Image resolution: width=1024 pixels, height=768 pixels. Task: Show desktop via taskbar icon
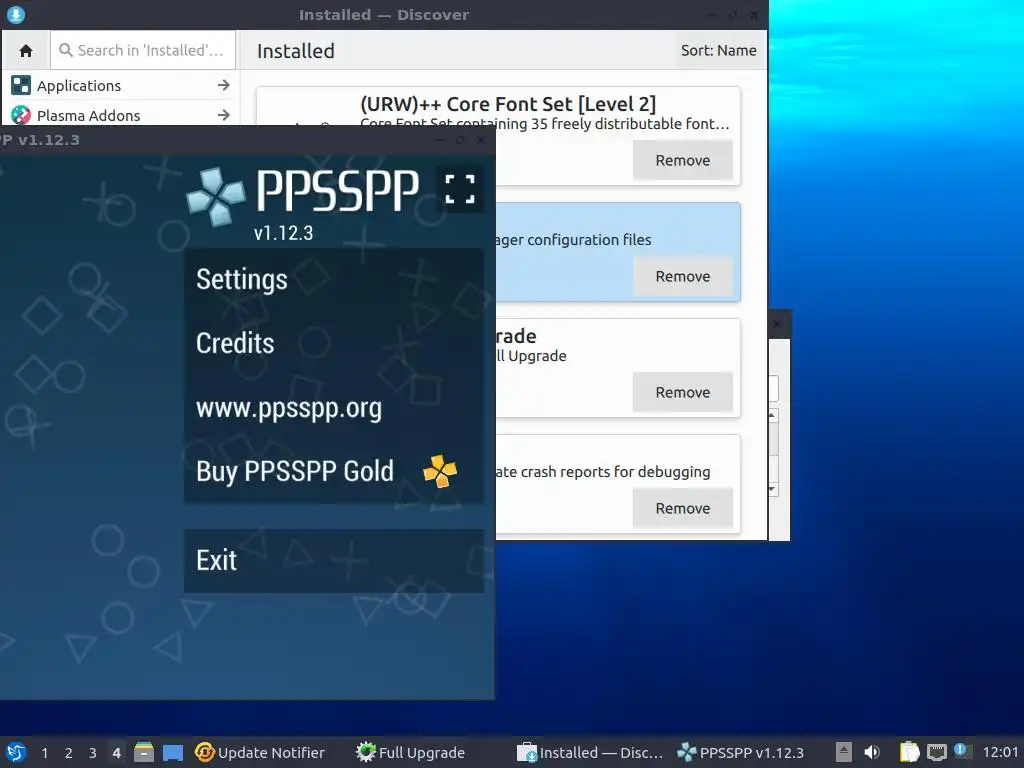pos(172,753)
